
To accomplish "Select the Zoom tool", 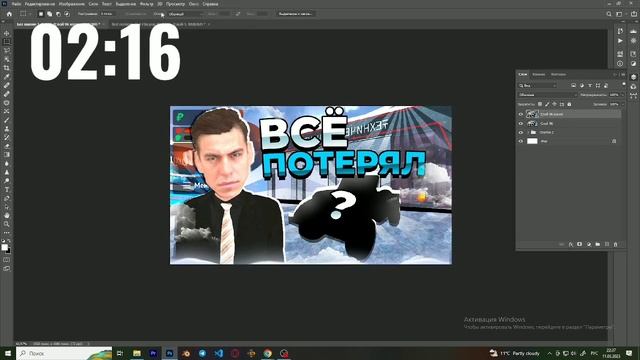I will (x=7, y=224).
